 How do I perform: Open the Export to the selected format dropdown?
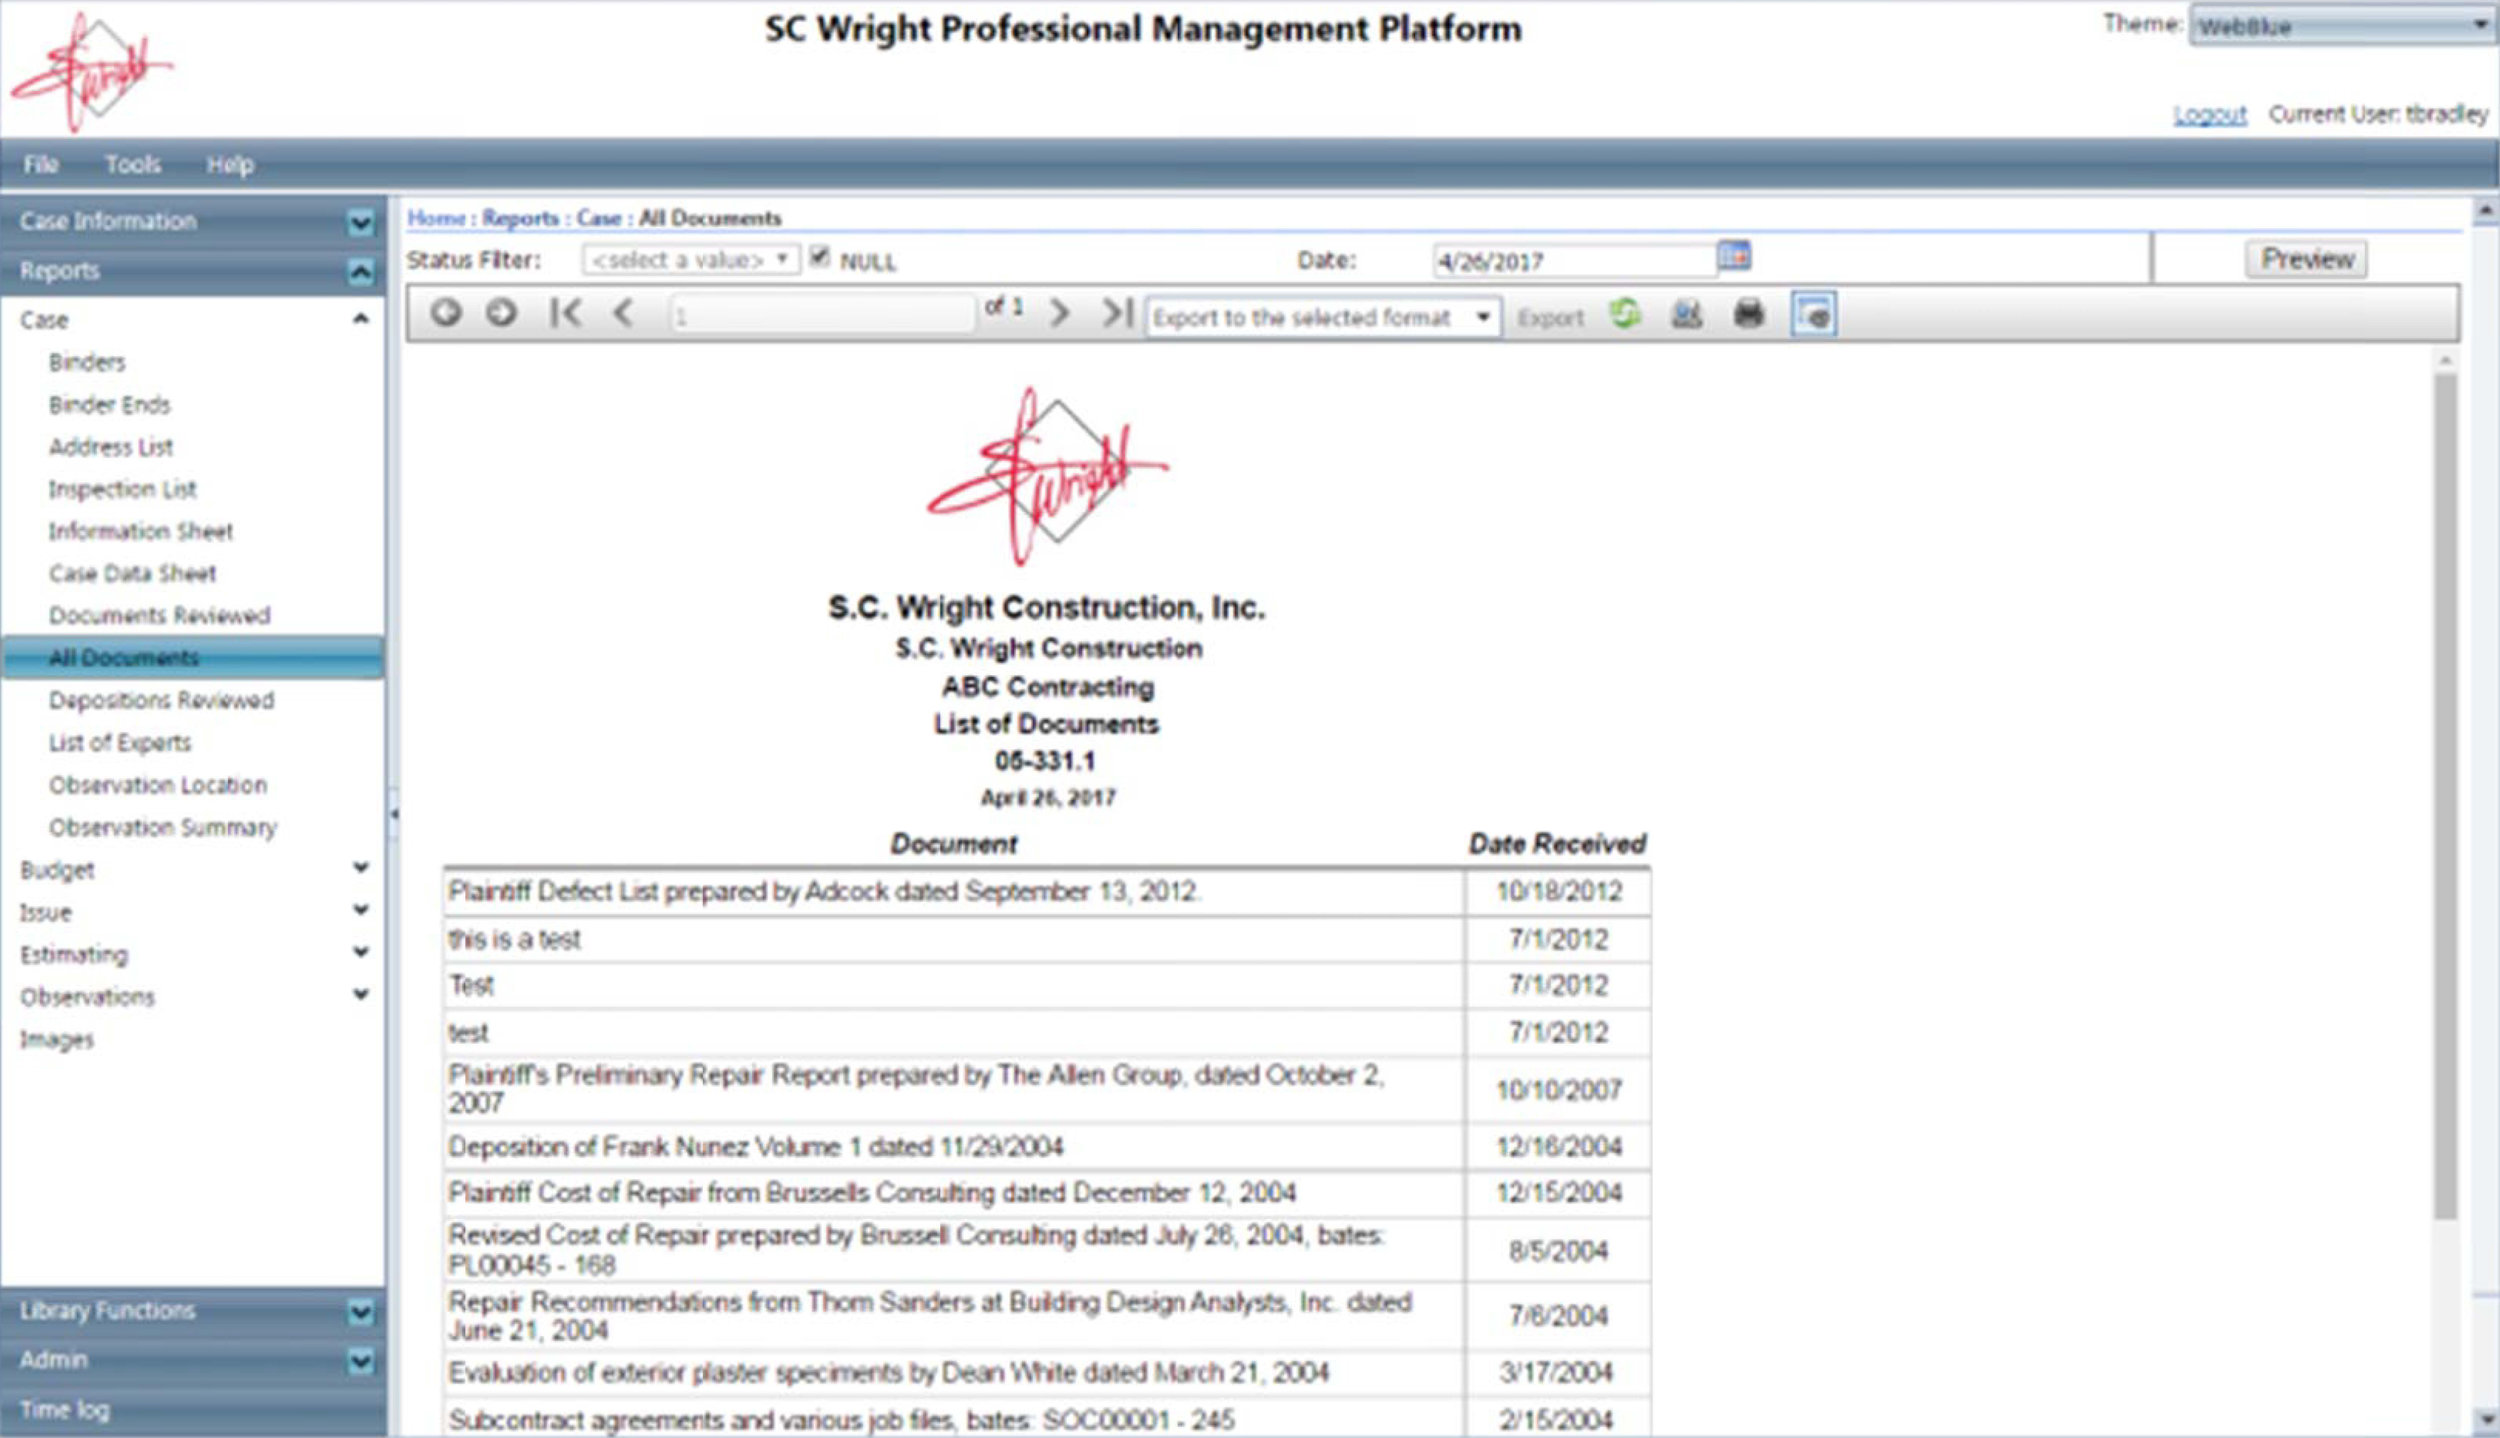tap(1323, 317)
